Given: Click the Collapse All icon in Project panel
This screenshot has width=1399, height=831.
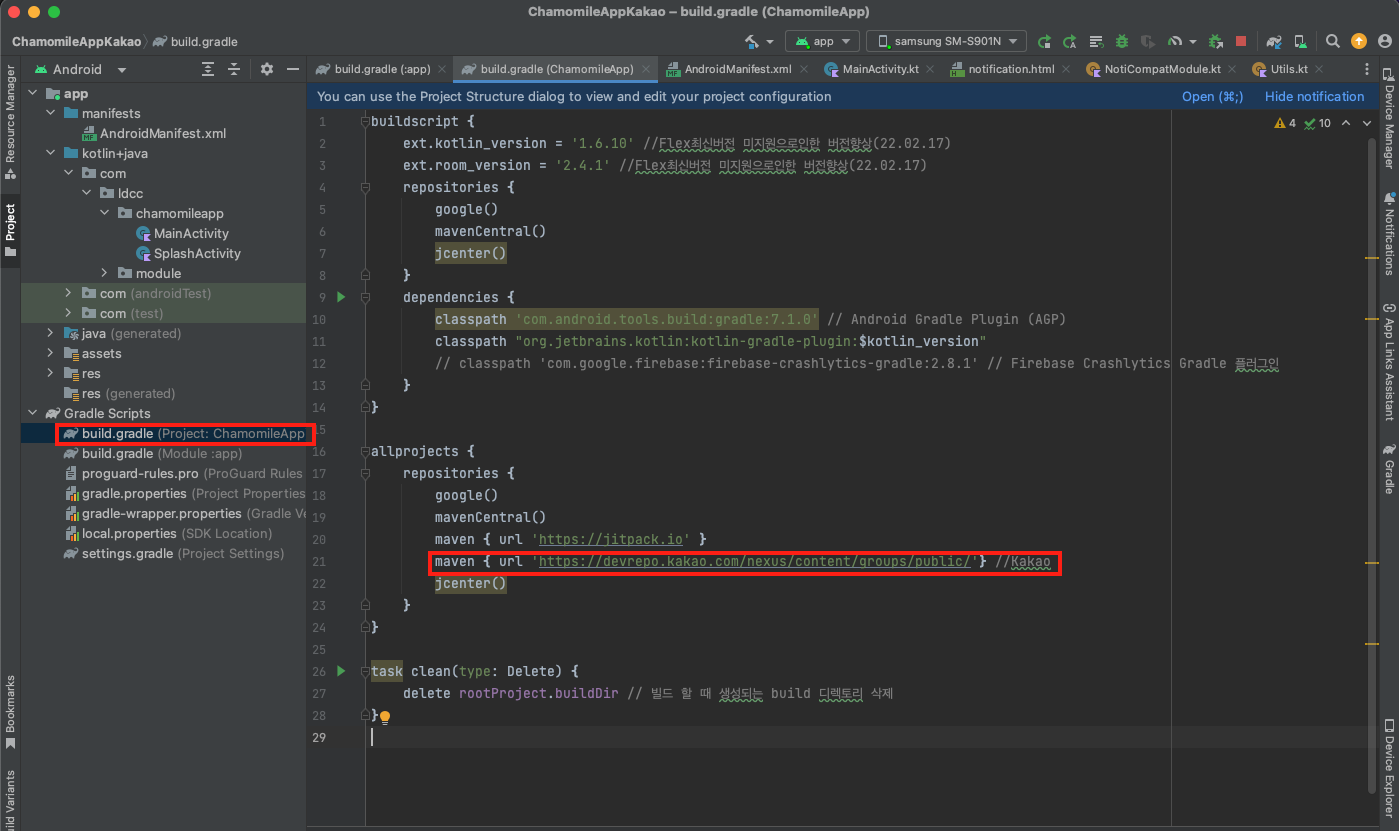Looking at the screenshot, I should pyautogui.click(x=234, y=69).
